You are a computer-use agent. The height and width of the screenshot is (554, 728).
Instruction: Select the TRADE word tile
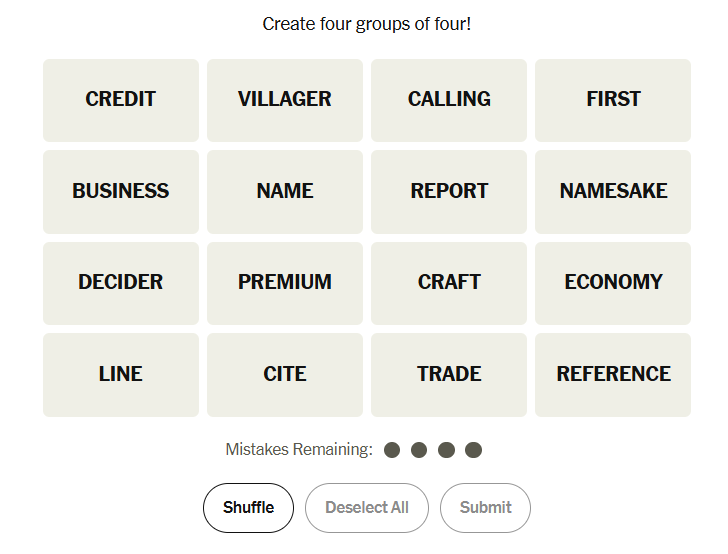(449, 375)
